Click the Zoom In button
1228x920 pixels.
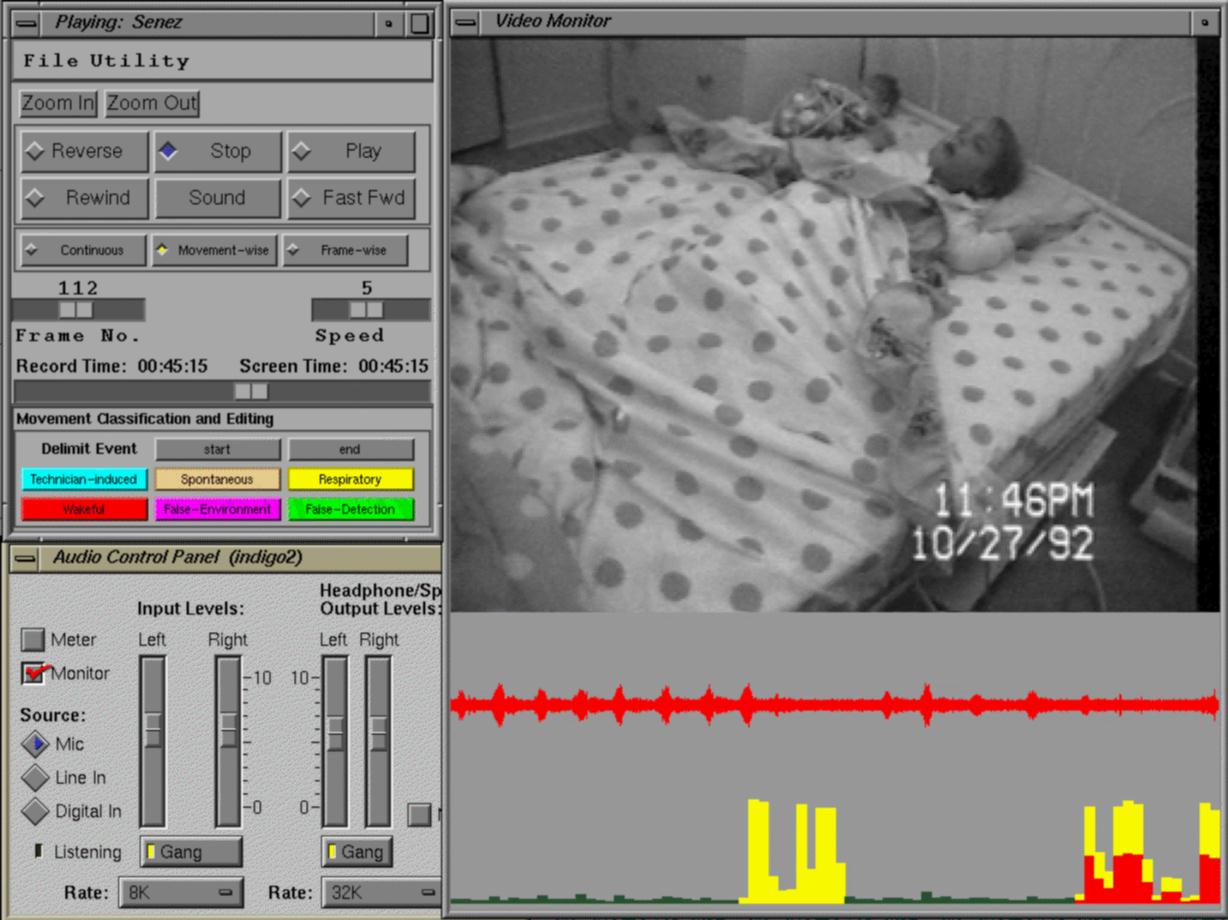pyautogui.click(x=58, y=103)
